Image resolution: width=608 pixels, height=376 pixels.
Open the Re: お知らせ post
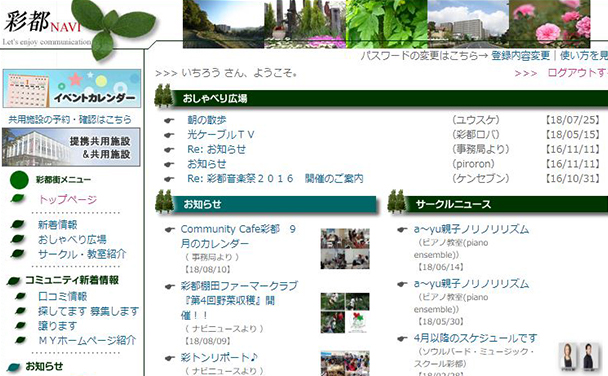(x=216, y=149)
